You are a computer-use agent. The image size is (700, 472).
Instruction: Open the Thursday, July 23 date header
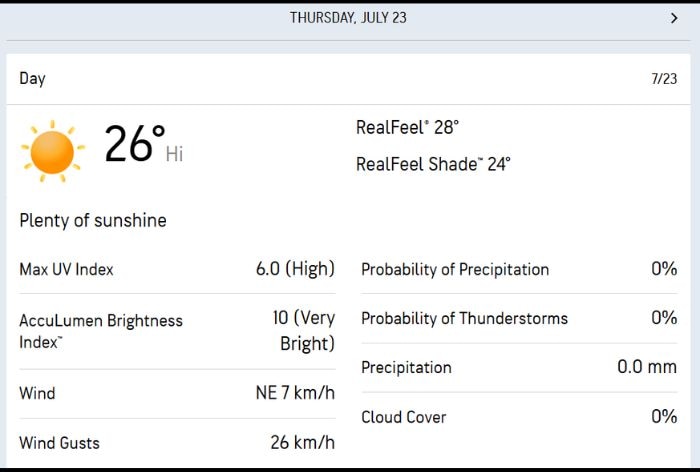348,18
